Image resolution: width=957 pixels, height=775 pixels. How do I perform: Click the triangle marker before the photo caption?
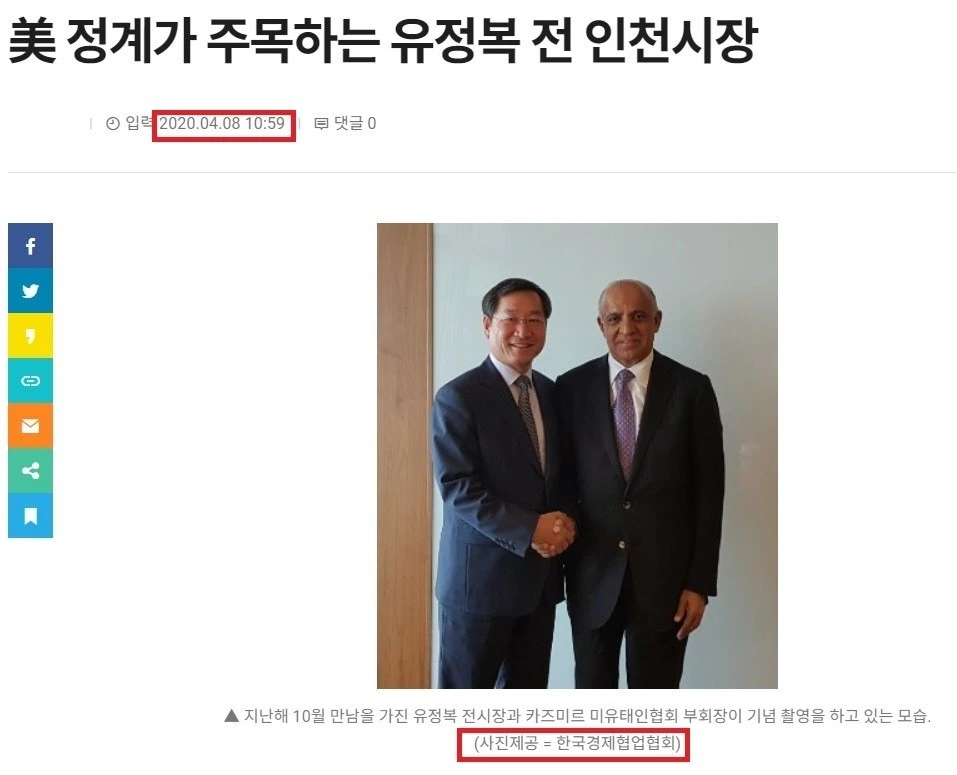(231, 715)
